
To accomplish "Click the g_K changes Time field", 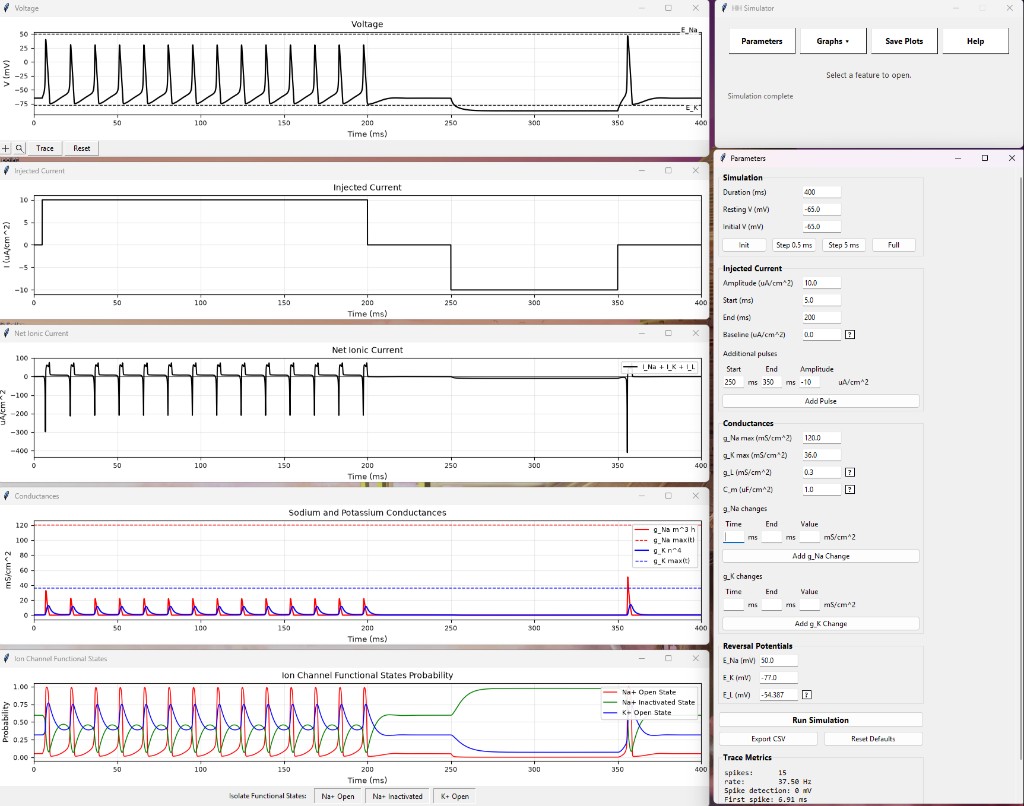I will coord(733,605).
